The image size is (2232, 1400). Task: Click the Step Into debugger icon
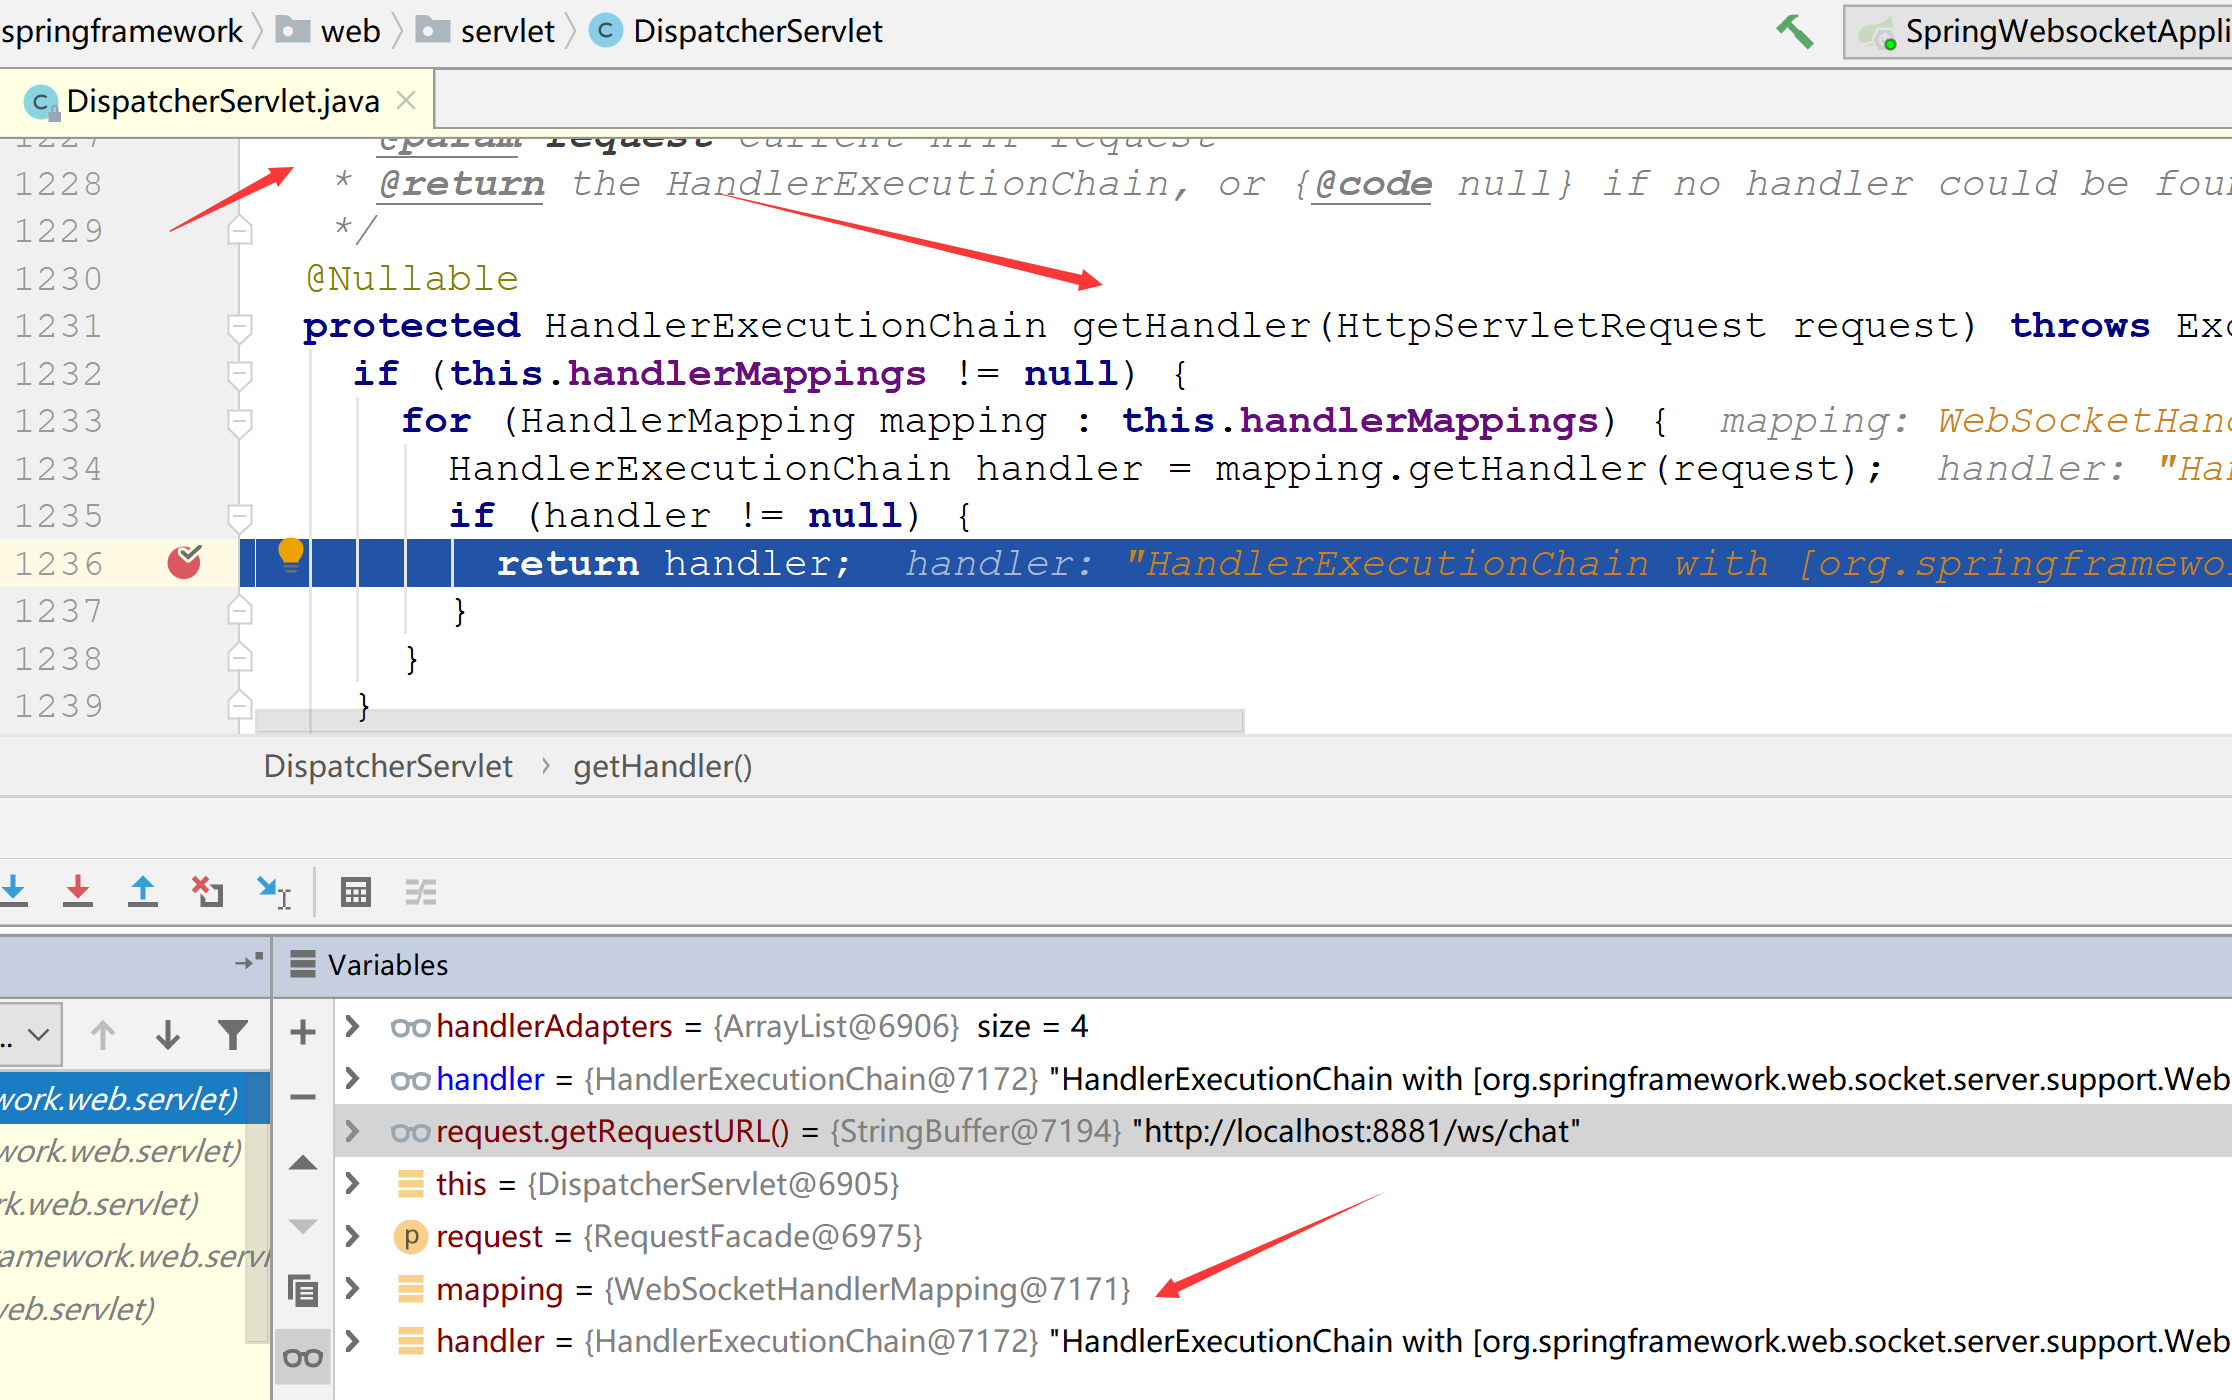click(14, 890)
